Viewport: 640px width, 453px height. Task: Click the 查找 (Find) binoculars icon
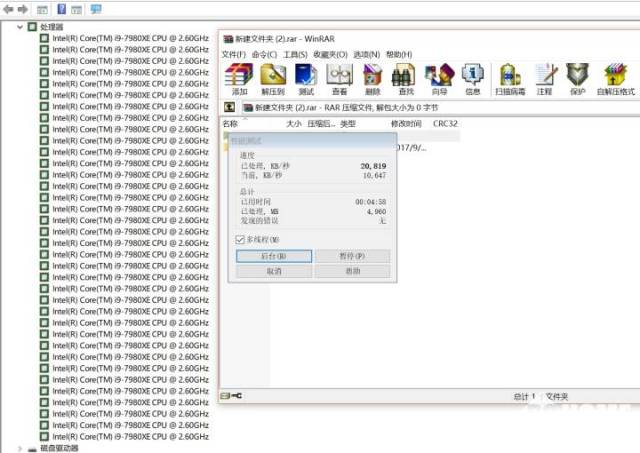click(405, 80)
